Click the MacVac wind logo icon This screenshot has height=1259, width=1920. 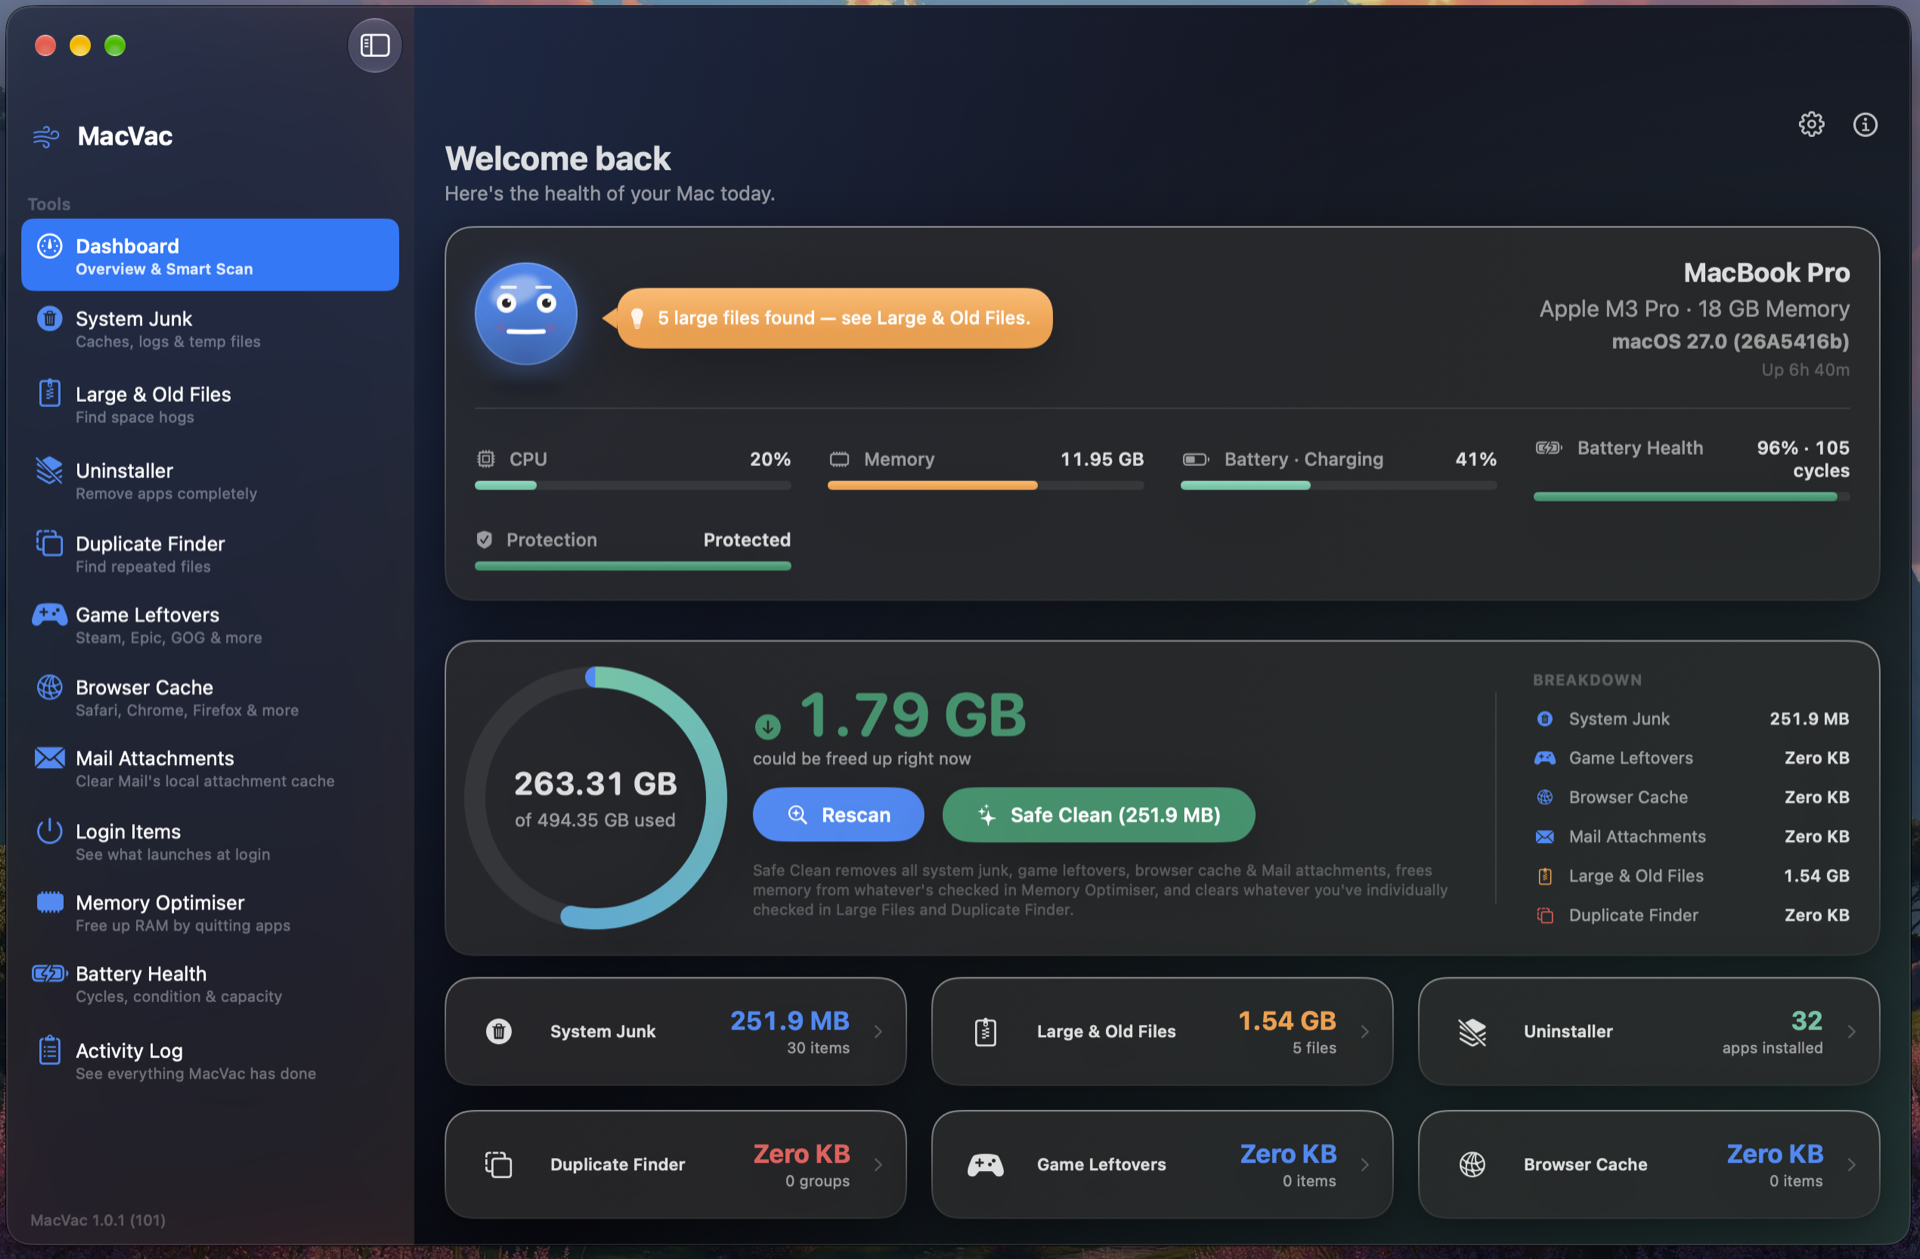pyautogui.click(x=46, y=136)
